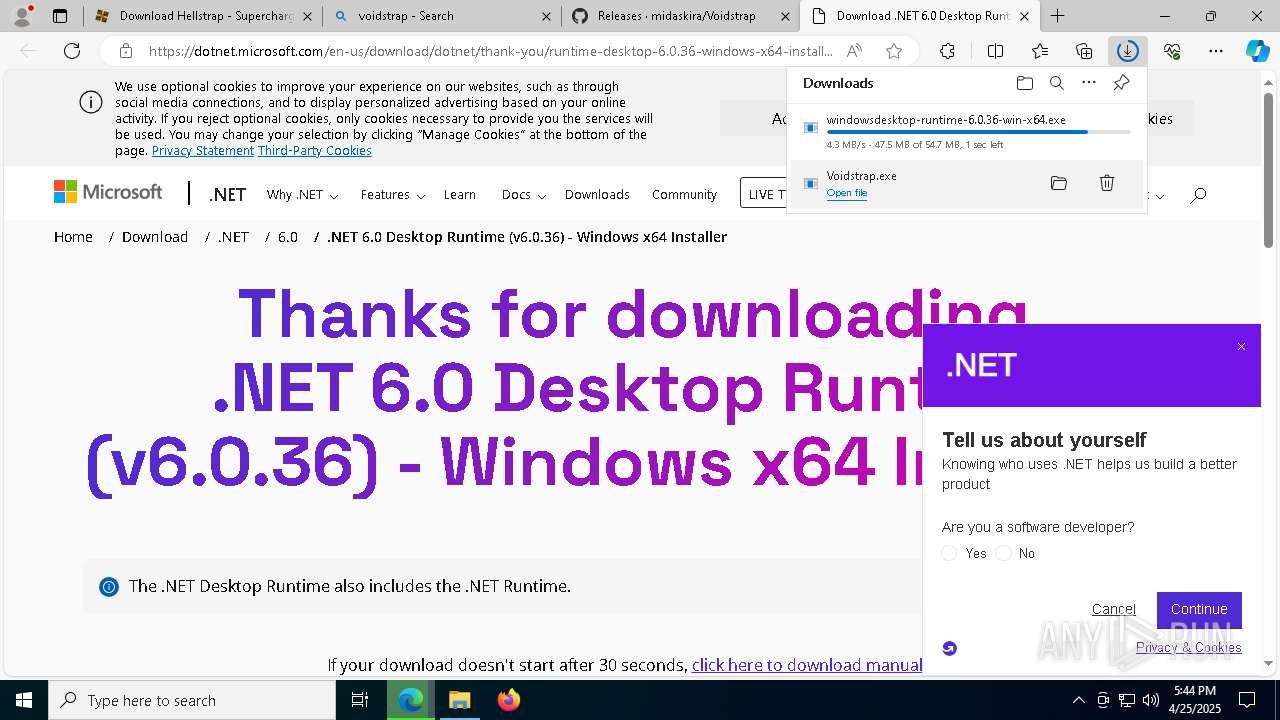Close the .NET survey popup

[1241, 347]
